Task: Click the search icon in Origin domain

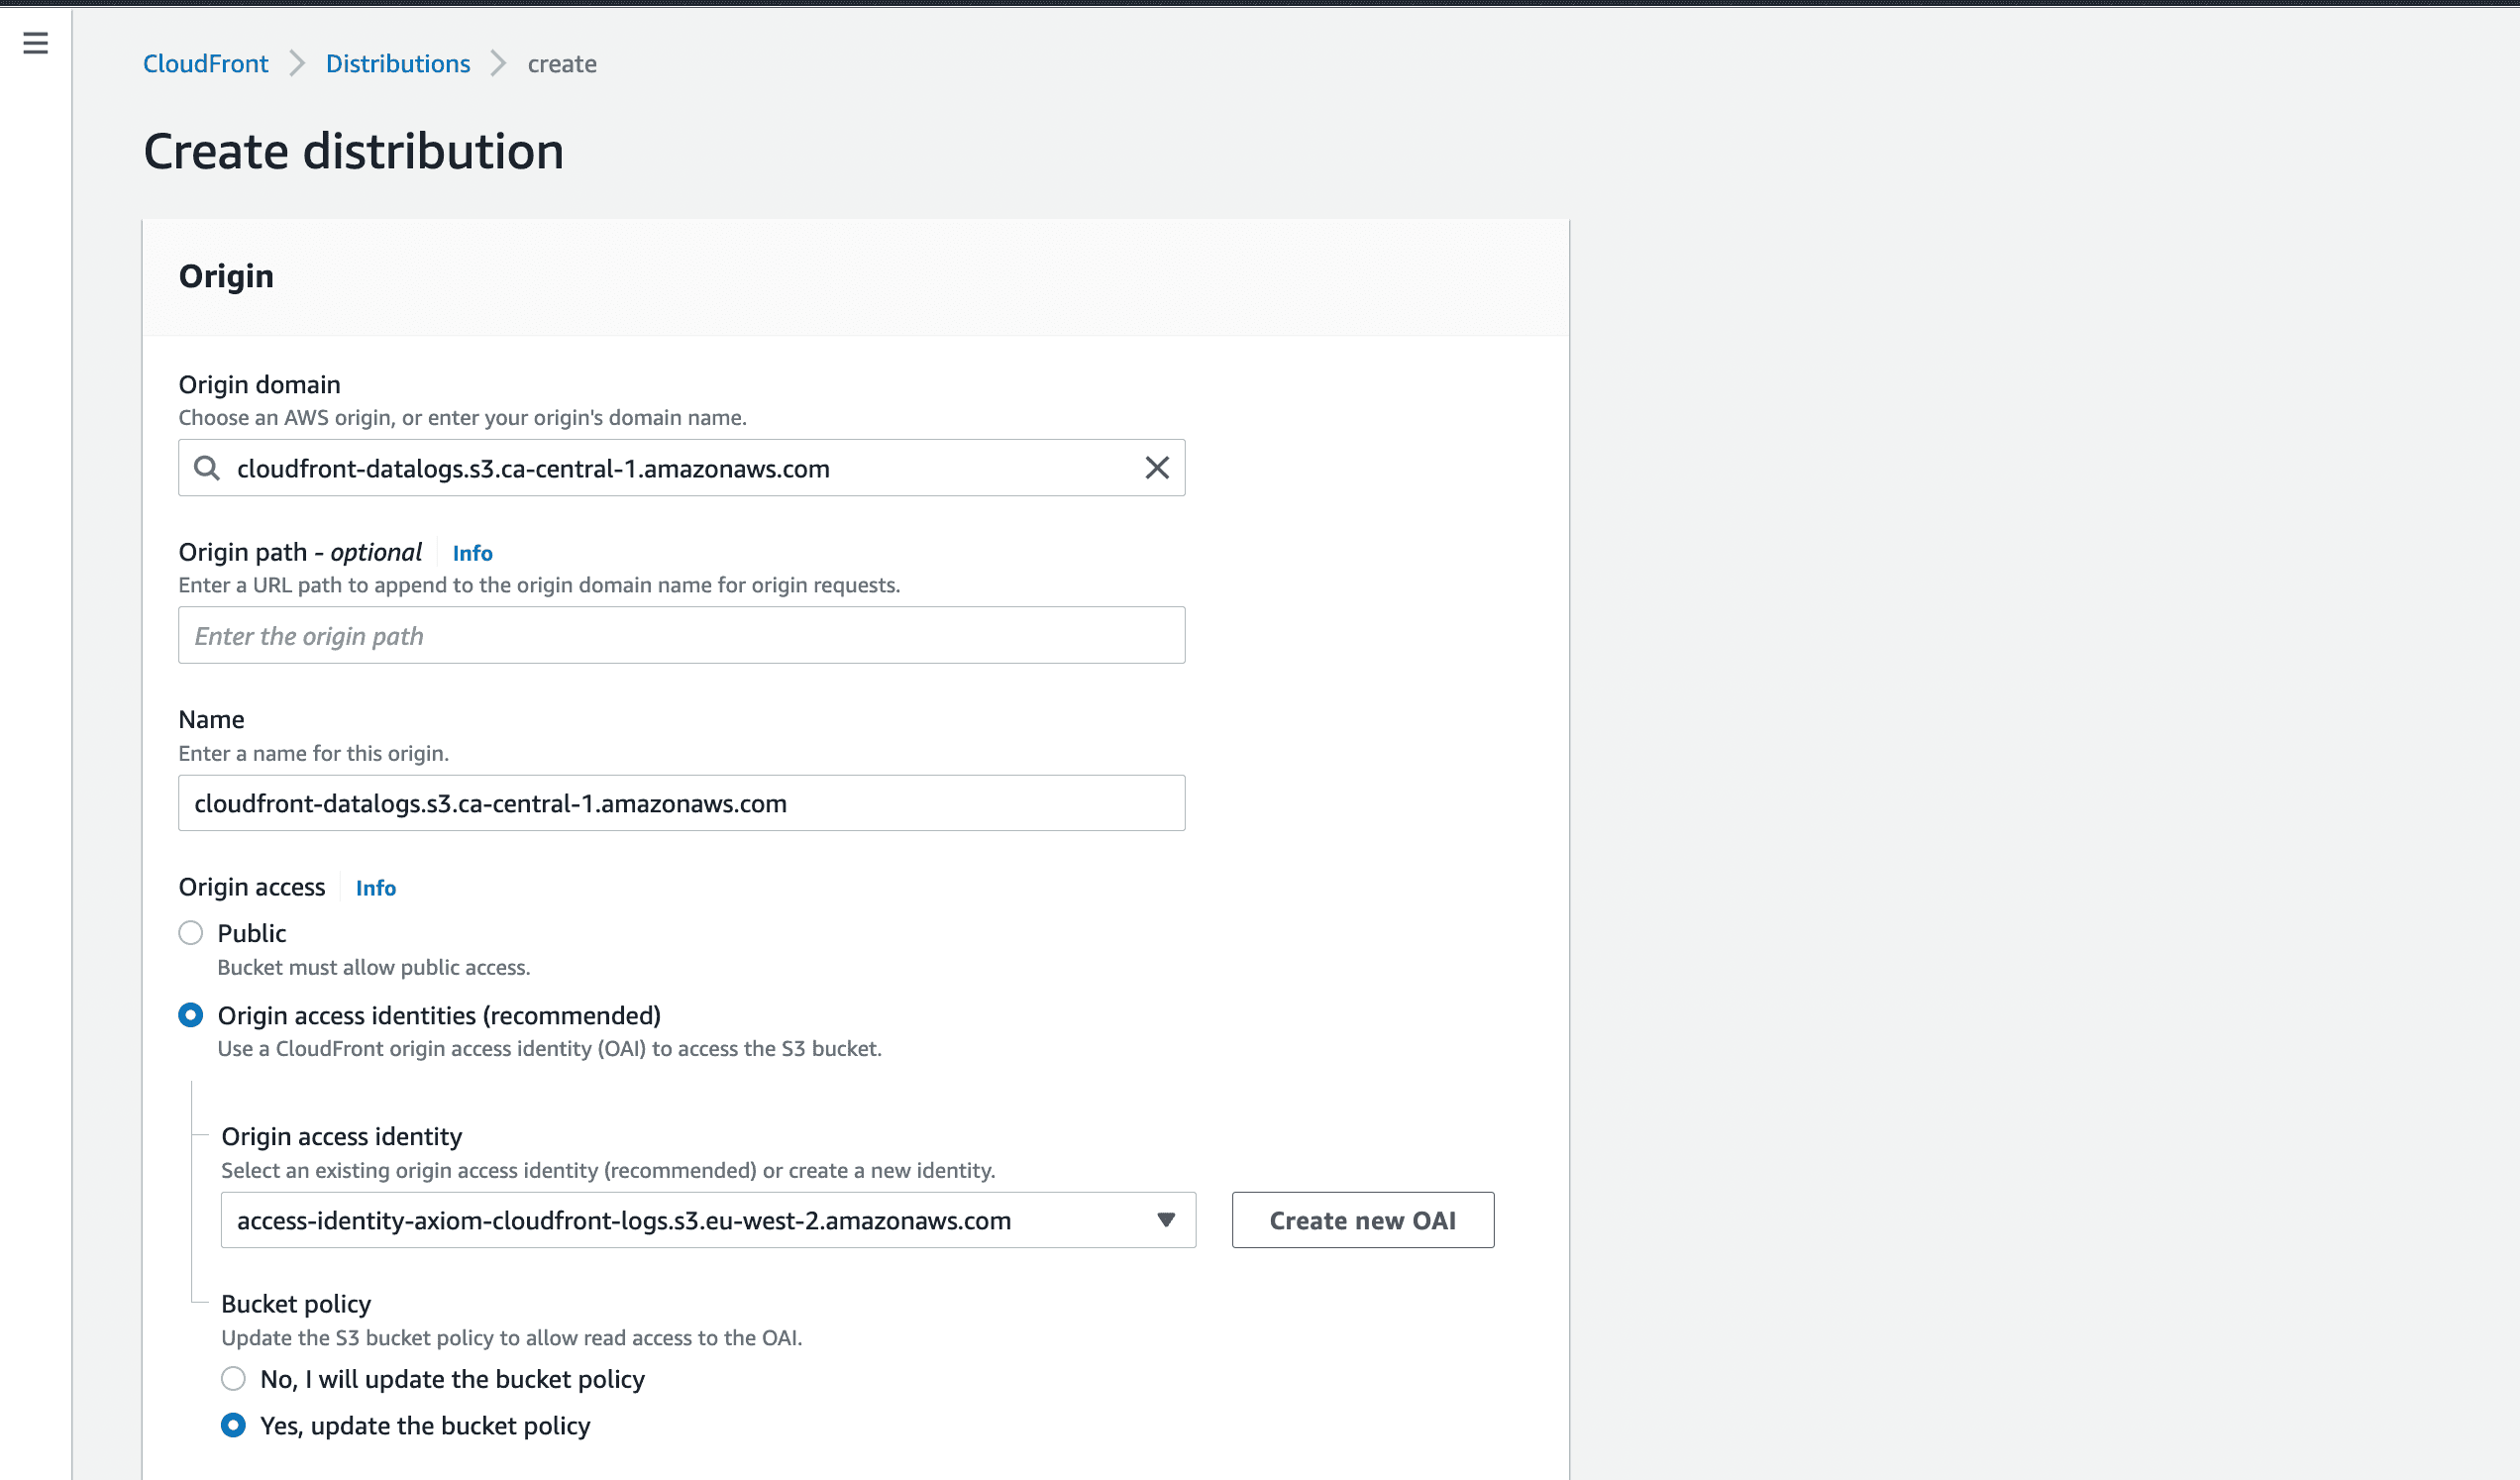Action: click(x=207, y=468)
